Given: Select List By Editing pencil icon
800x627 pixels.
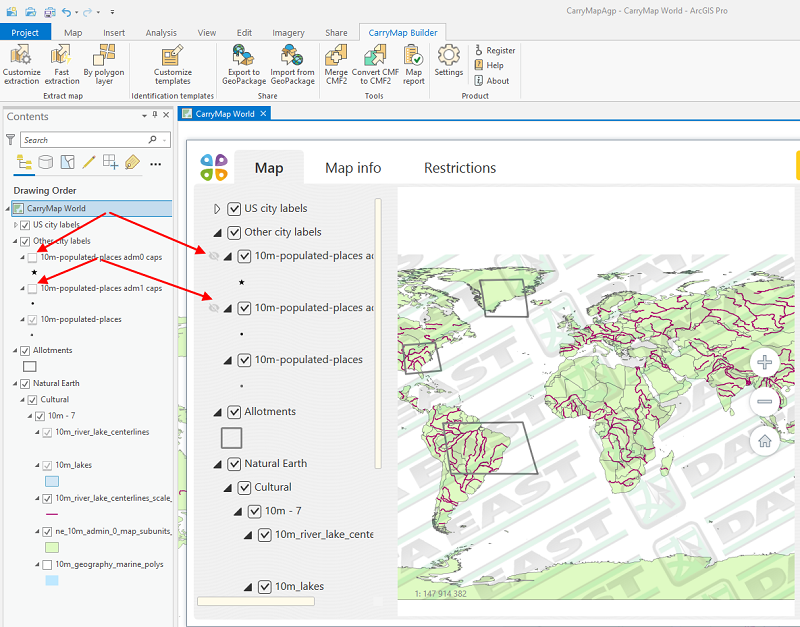Looking at the screenshot, I should tap(89, 163).
